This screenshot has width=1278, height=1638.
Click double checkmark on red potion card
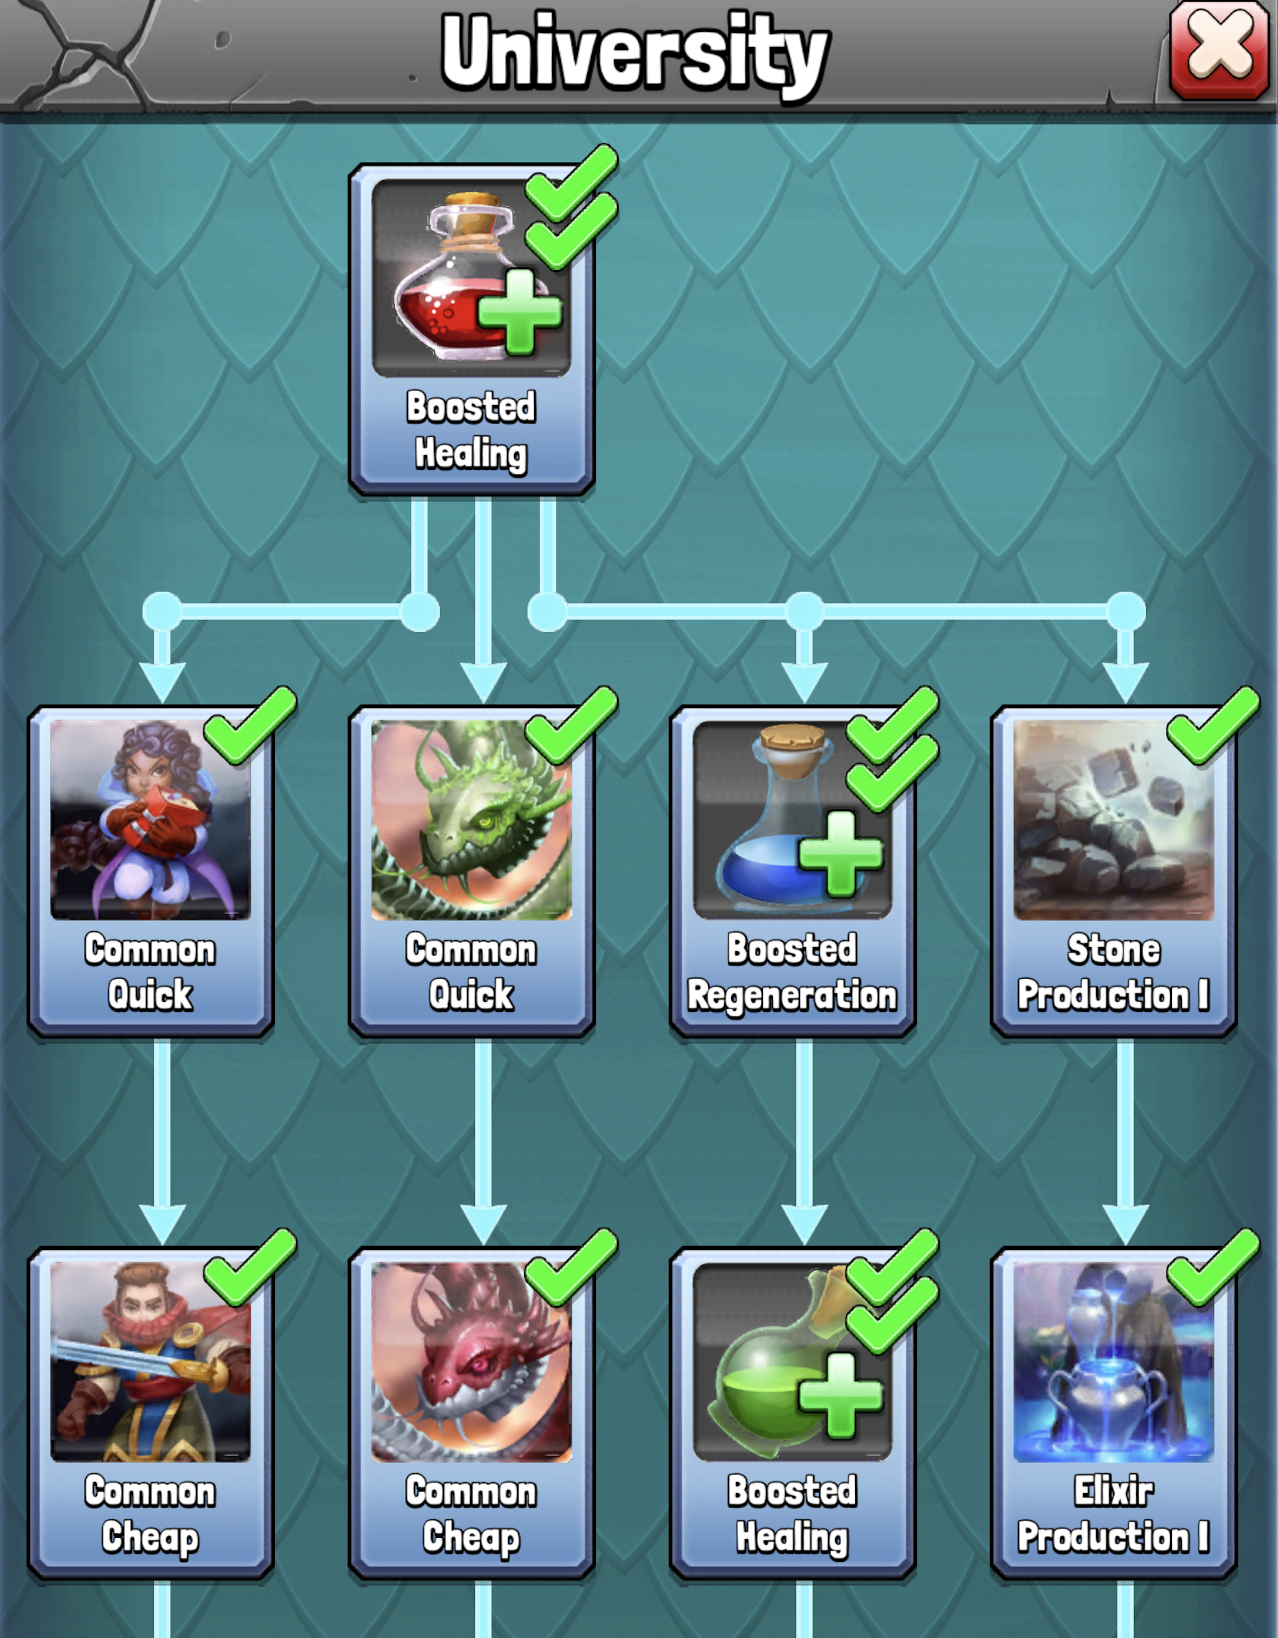point(572,207)
